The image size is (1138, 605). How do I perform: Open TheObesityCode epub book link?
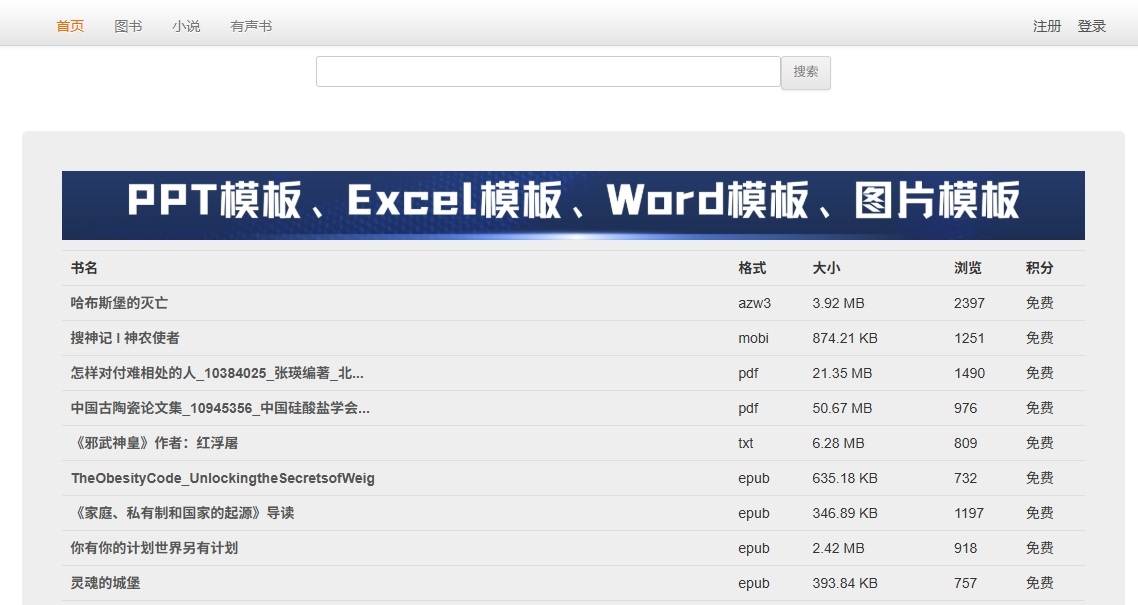click(x=222, y=478)
